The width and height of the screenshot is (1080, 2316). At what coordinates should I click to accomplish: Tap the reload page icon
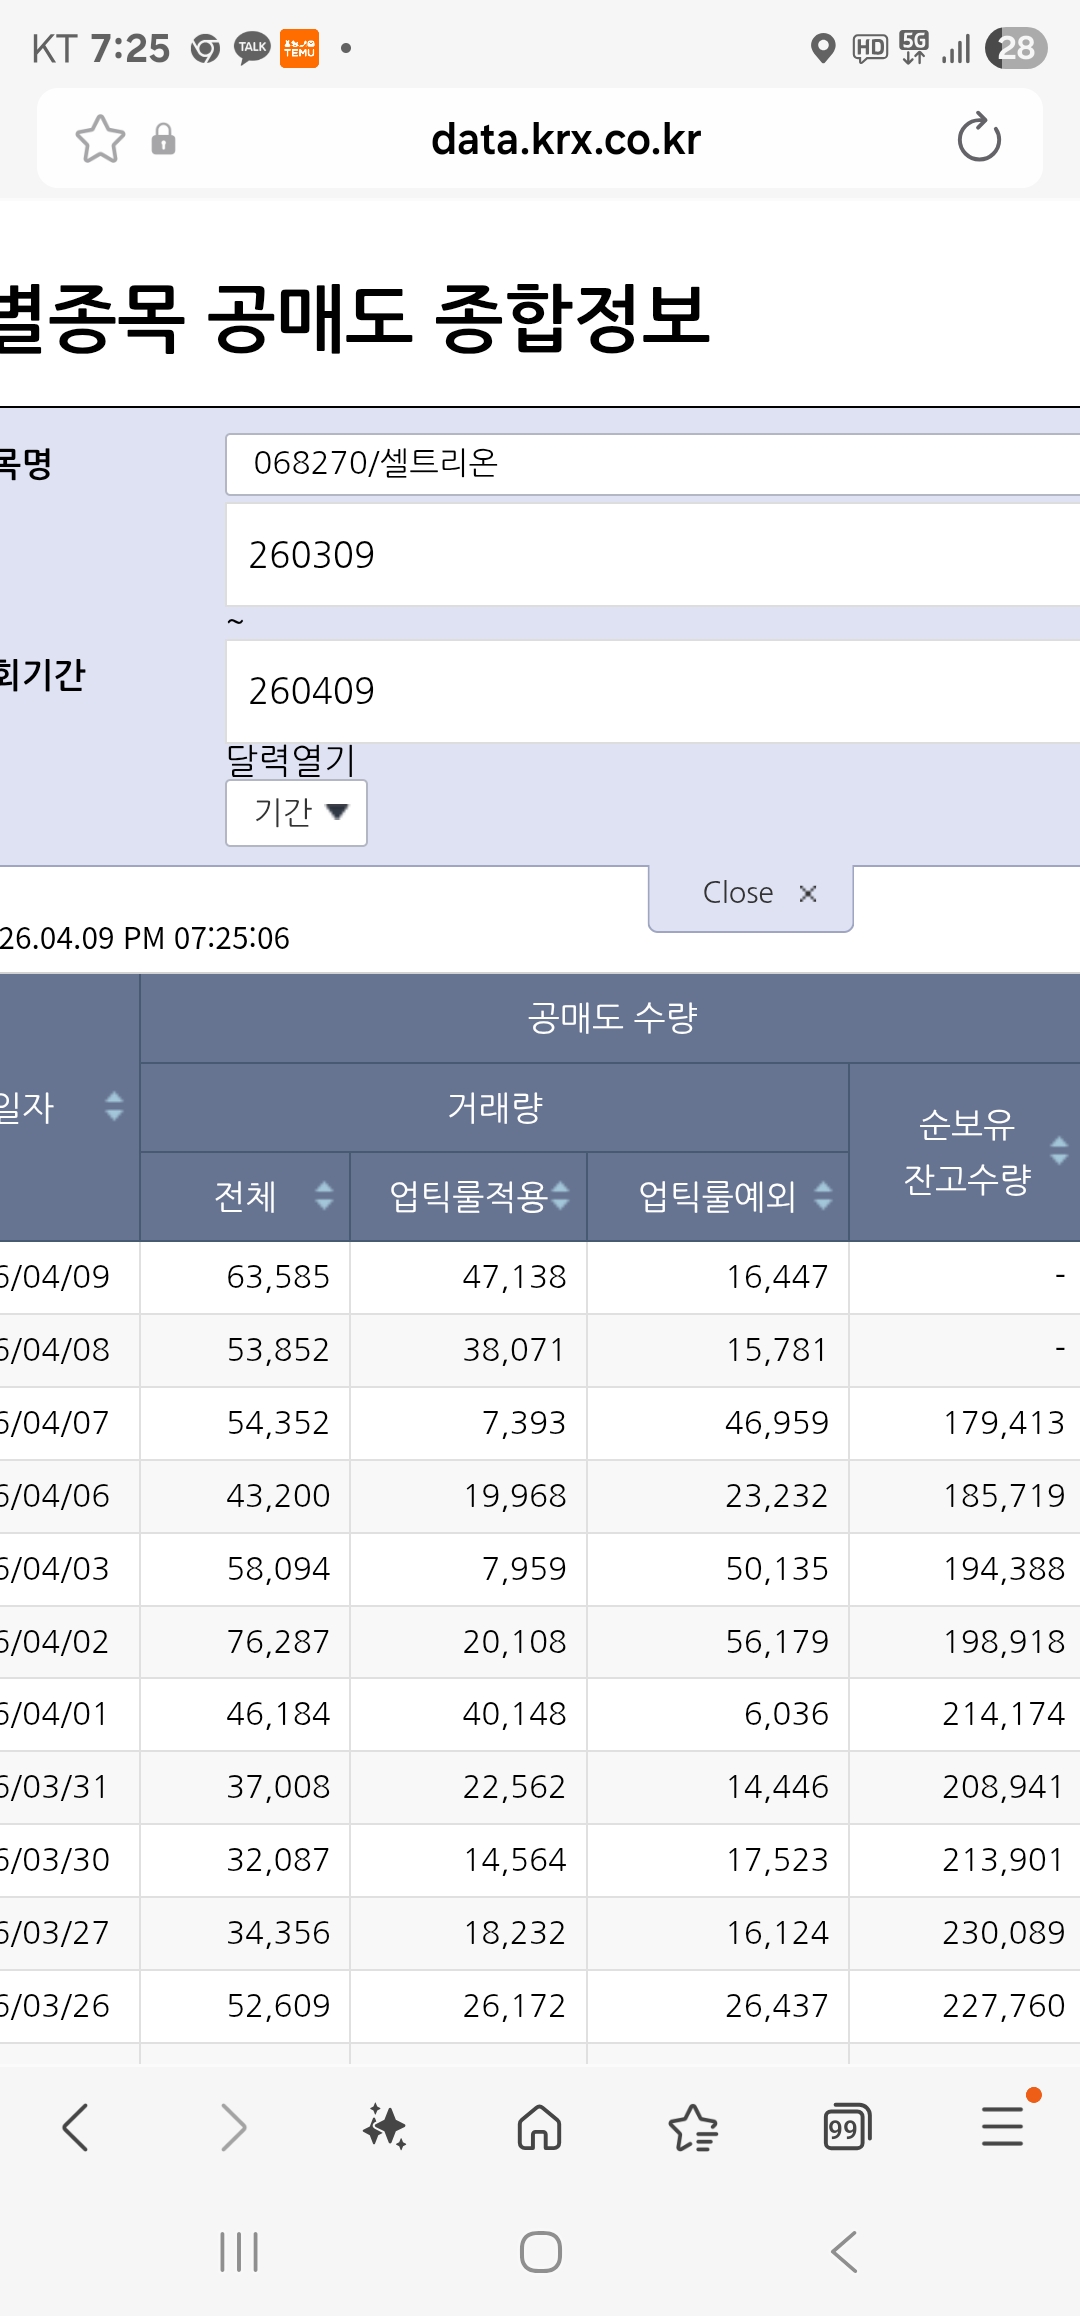(978, 139)
